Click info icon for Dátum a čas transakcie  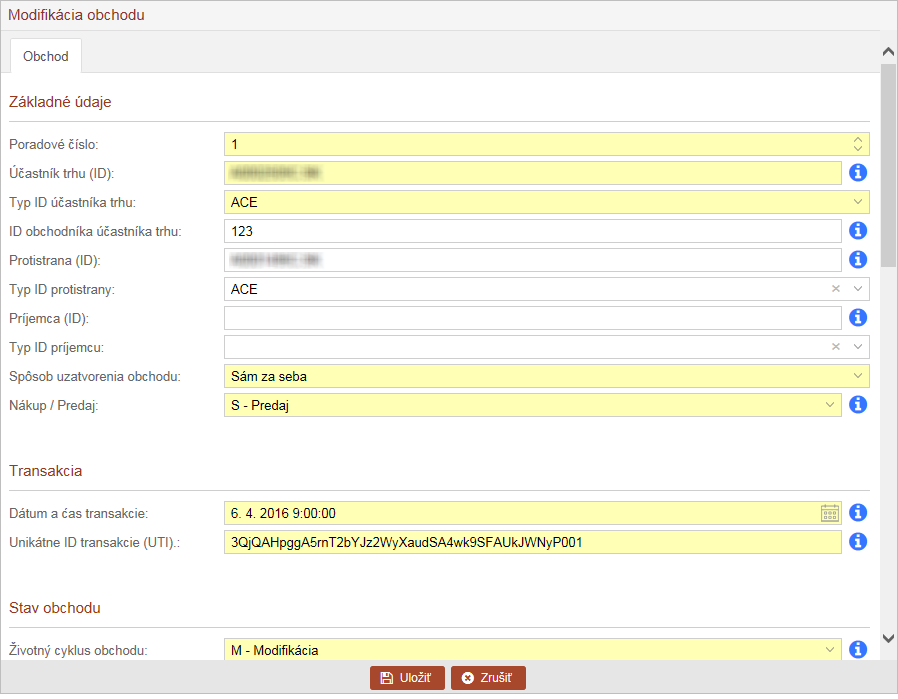(857, 513)
